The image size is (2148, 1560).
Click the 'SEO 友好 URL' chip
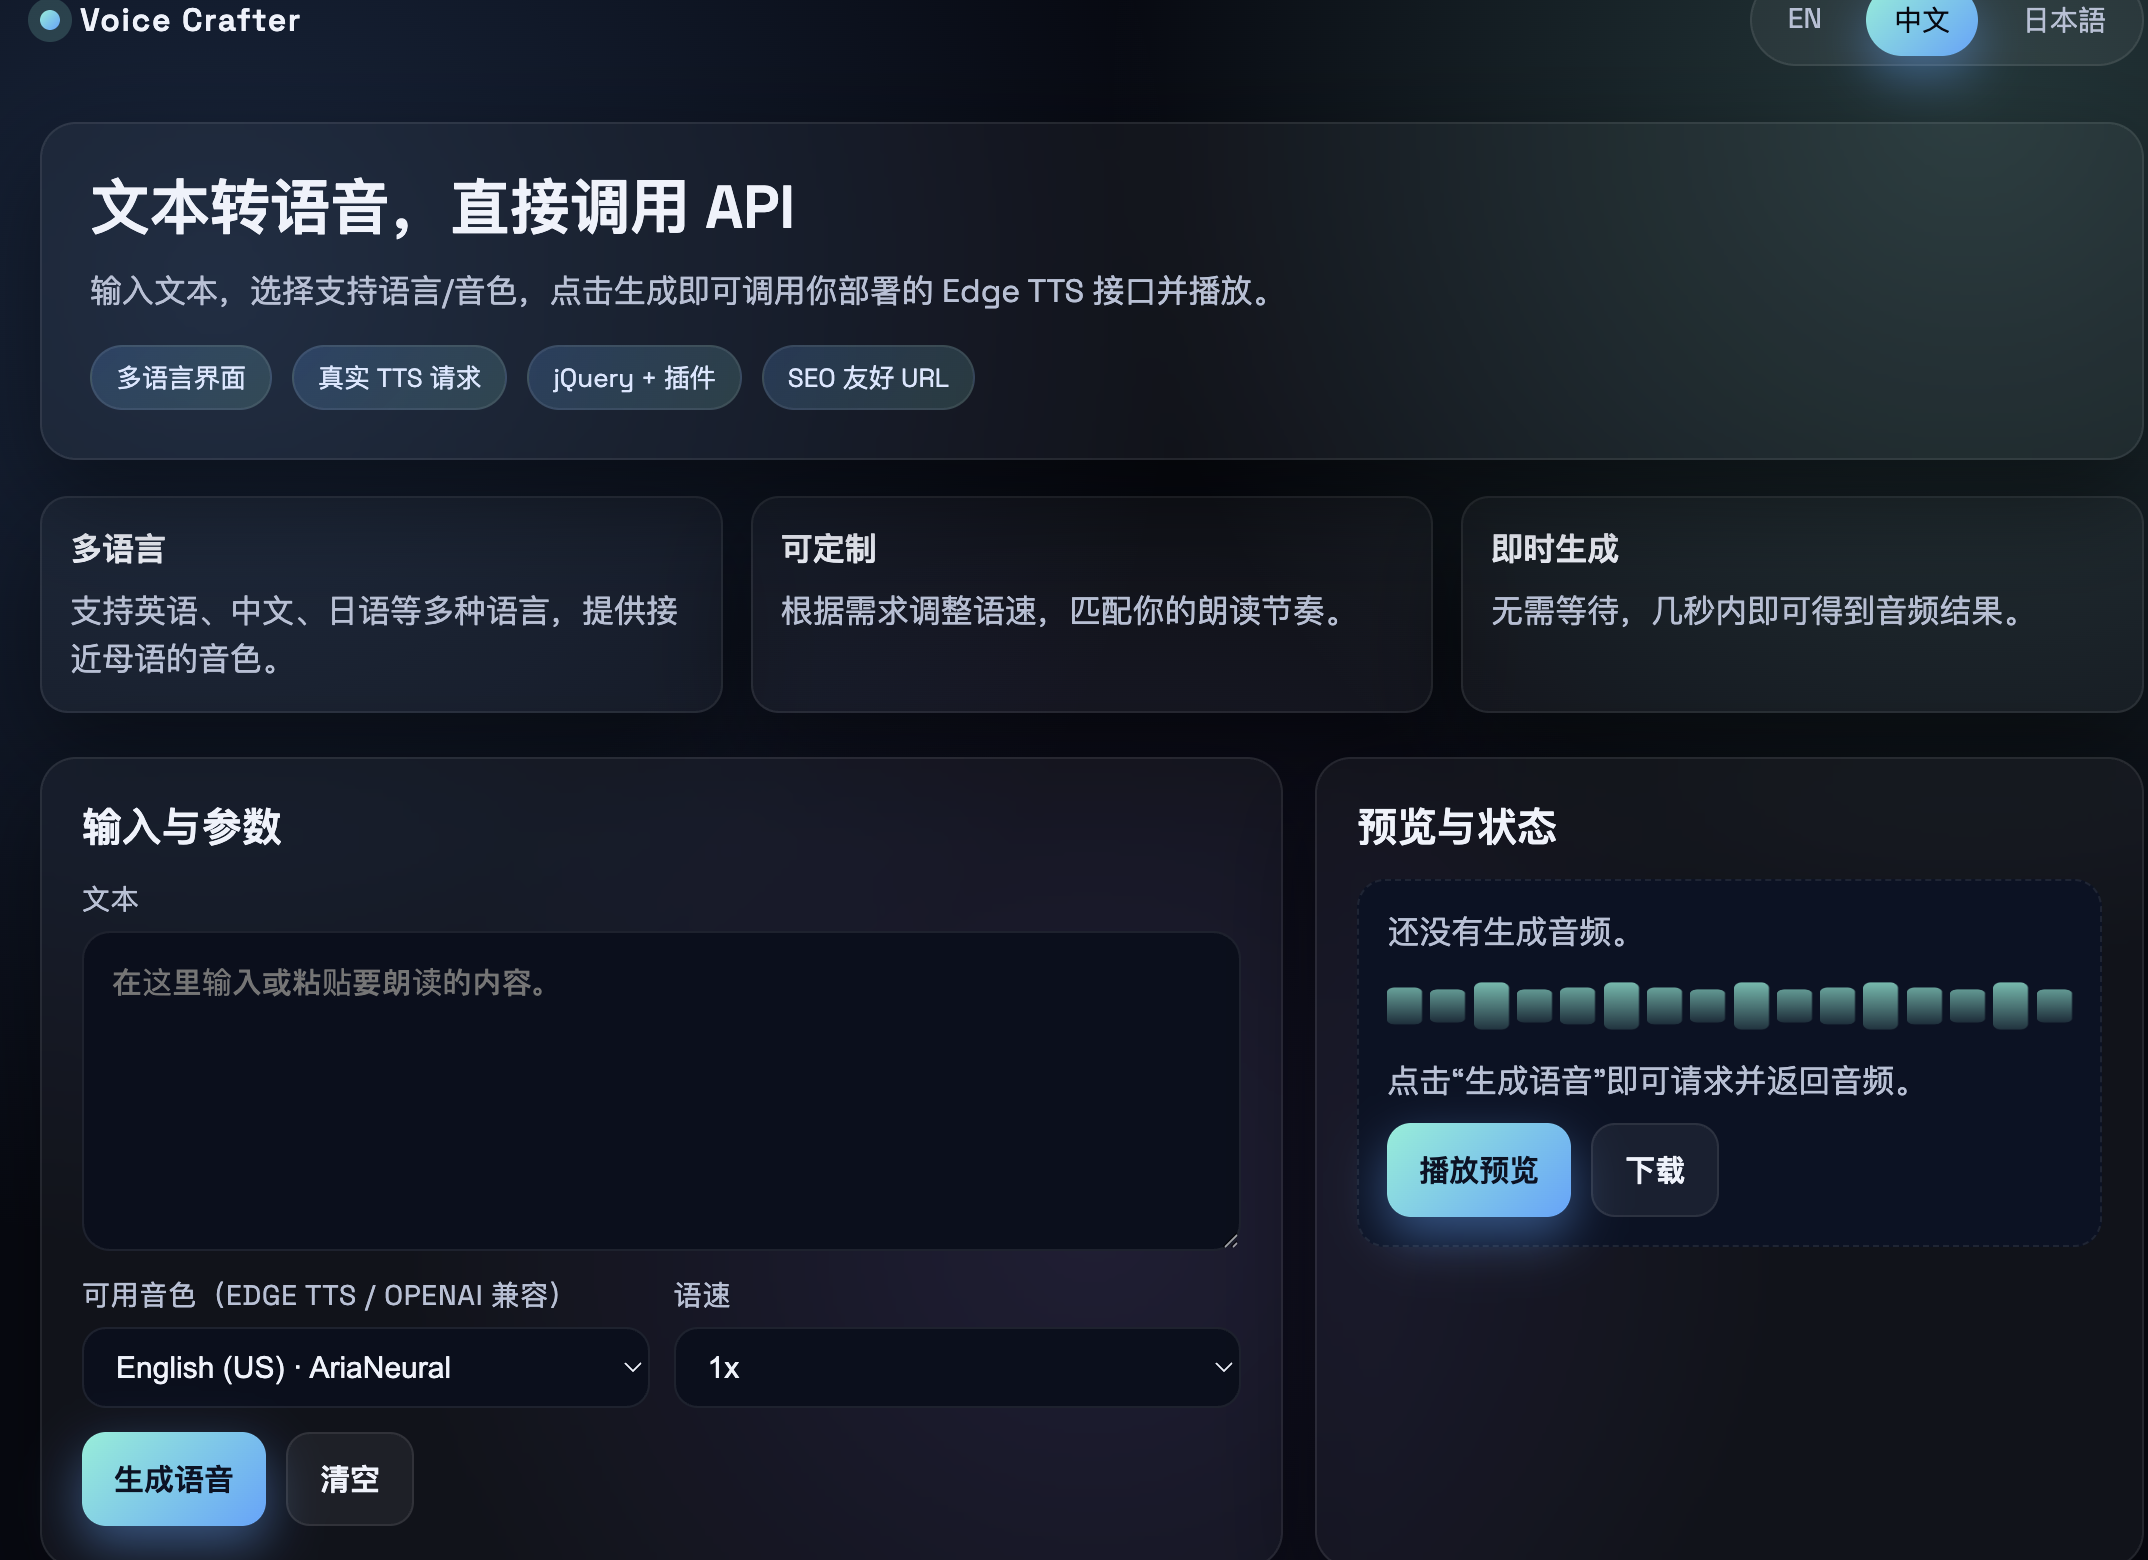click(x=867, y=377)
